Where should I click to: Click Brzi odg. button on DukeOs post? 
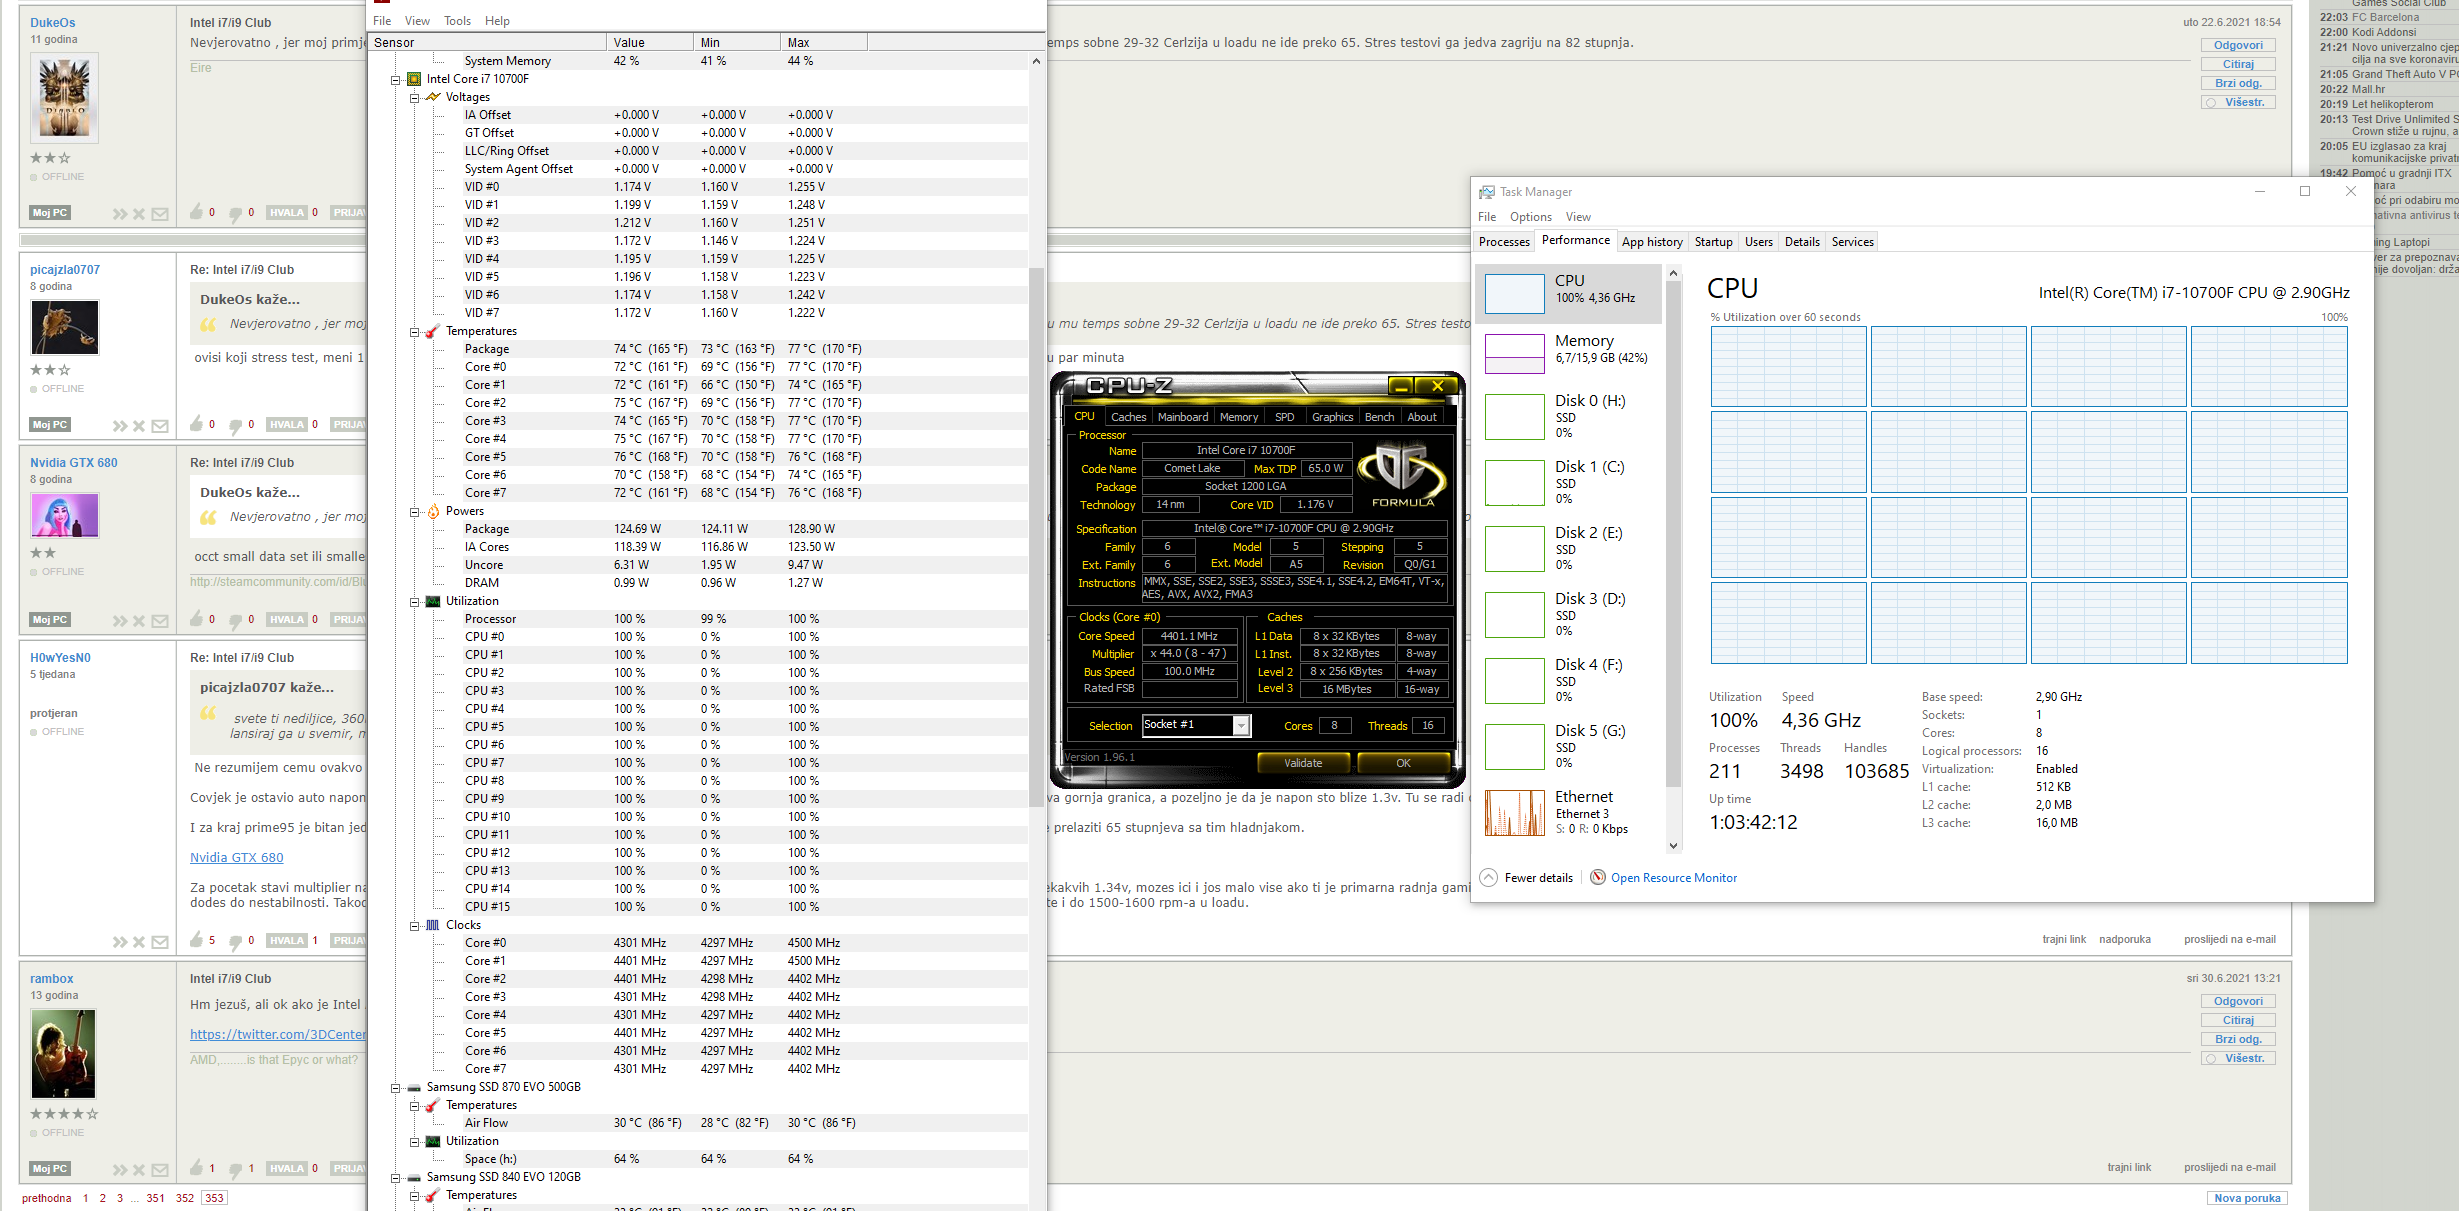pyautogui.click(x=2238, y=83)
